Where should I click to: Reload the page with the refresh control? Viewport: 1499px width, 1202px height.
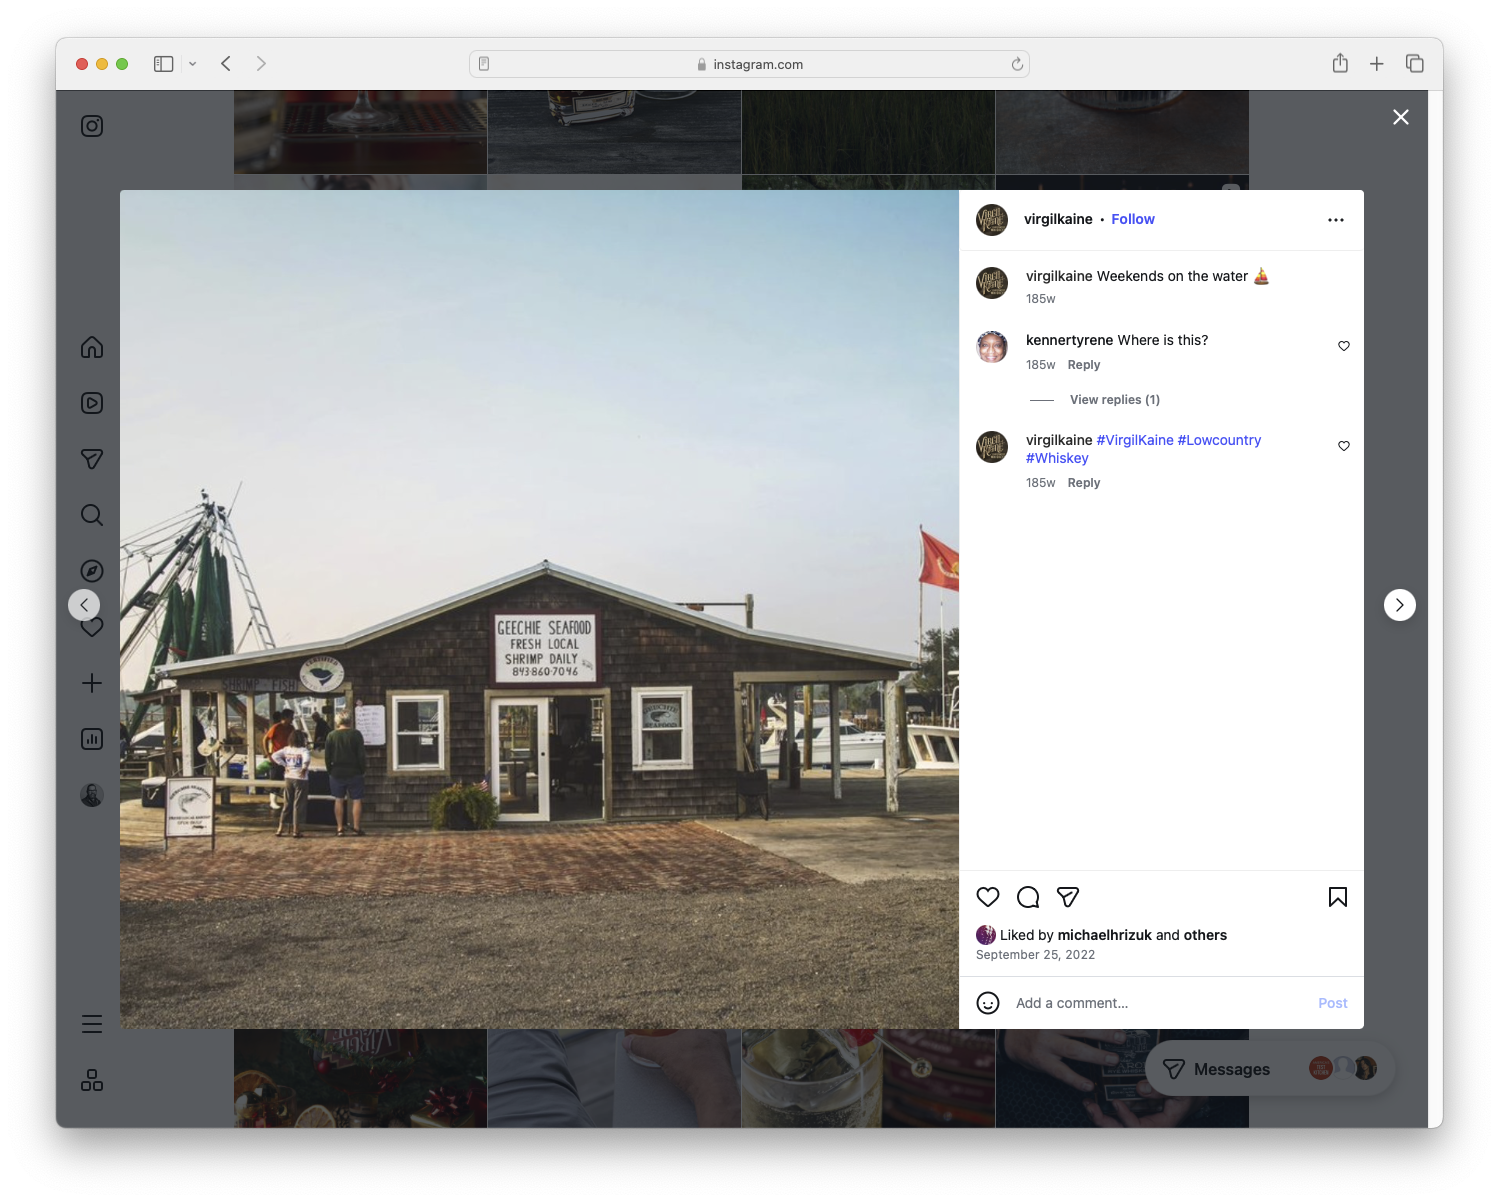tap(1017, 63)
